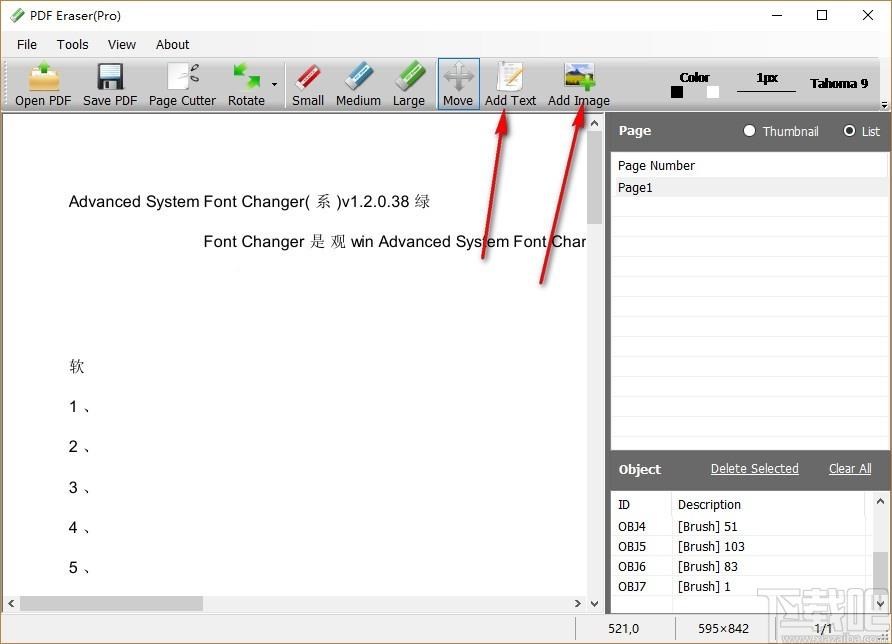Switch page panel to List view

(861, 131)
